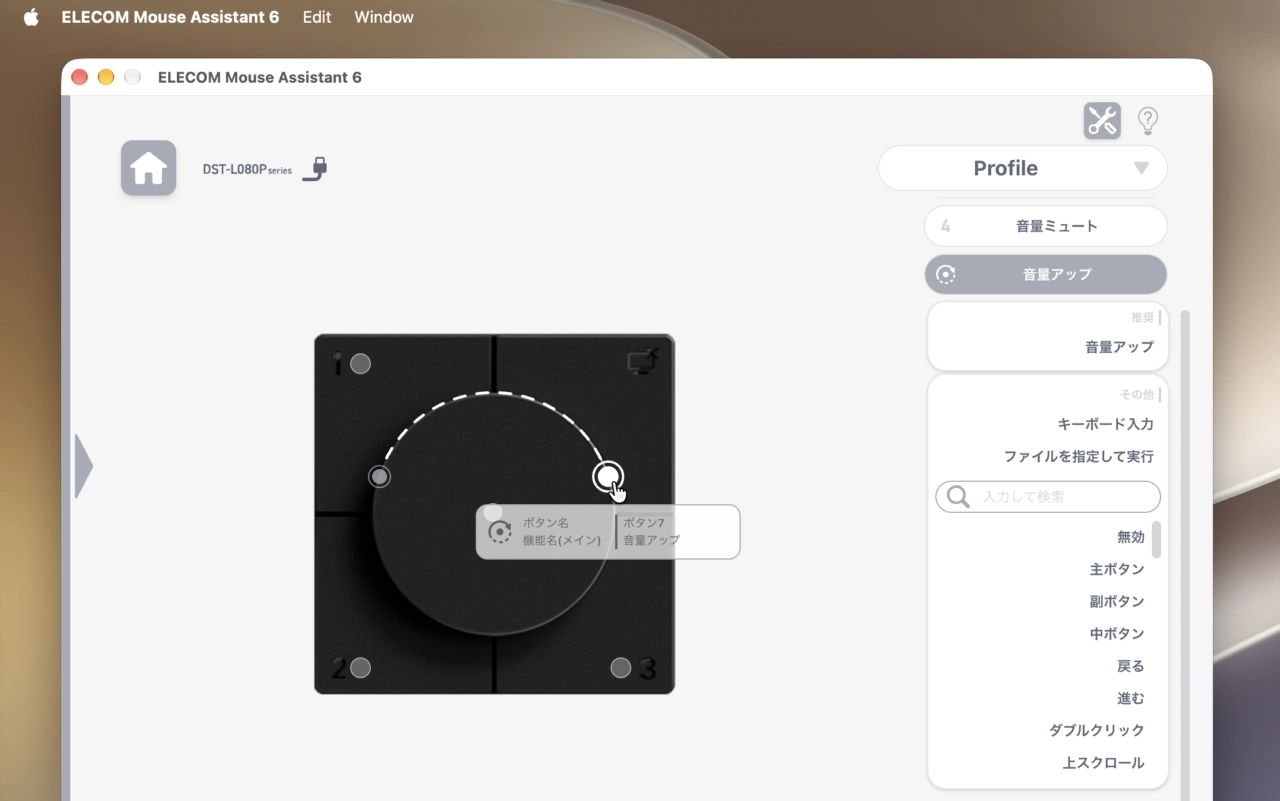Screen dimensions: 1280x801
Task: Select 戻る in the function list
Action: click(1130, 666)
